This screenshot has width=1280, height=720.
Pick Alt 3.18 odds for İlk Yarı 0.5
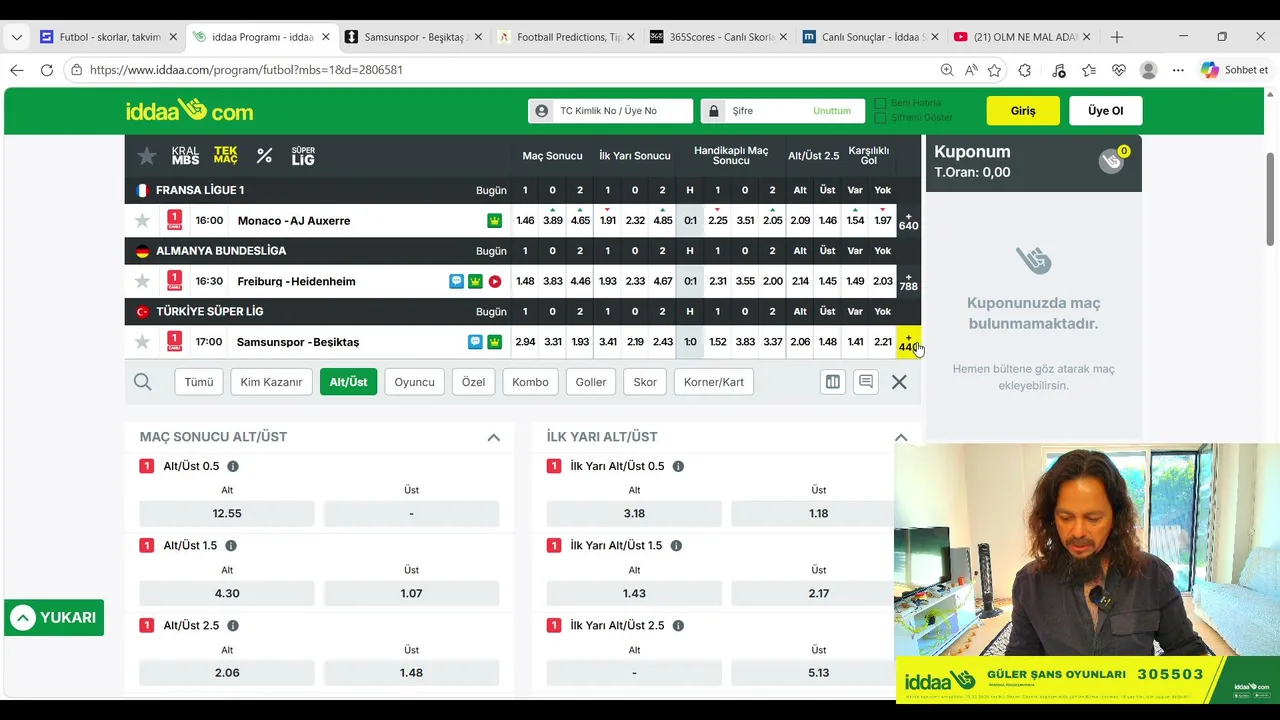pos(634,513)
